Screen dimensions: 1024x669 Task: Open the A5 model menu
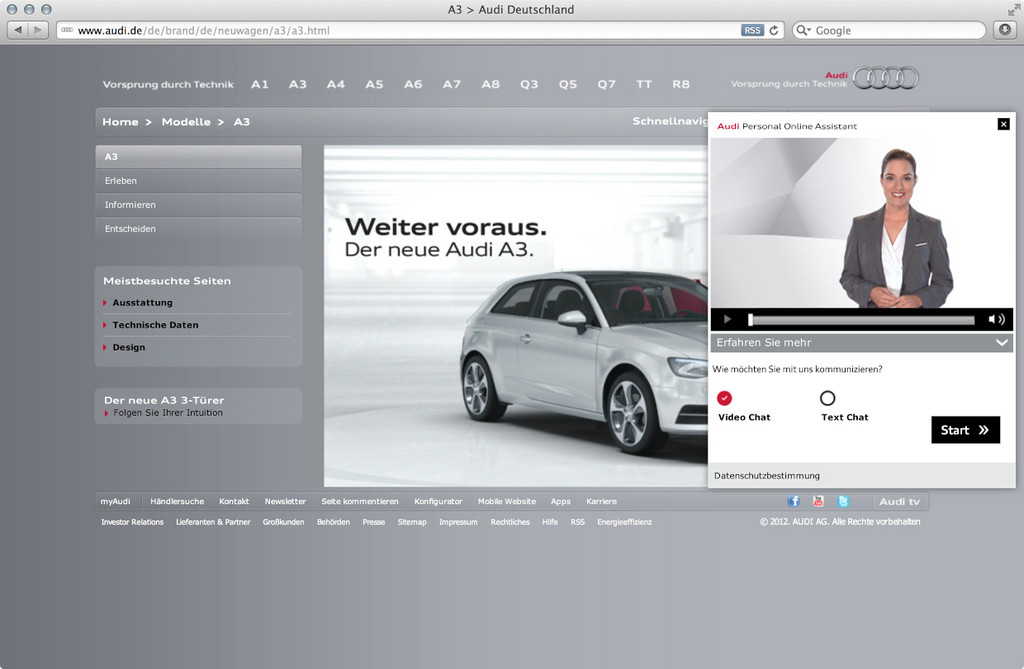pos(374,84)
